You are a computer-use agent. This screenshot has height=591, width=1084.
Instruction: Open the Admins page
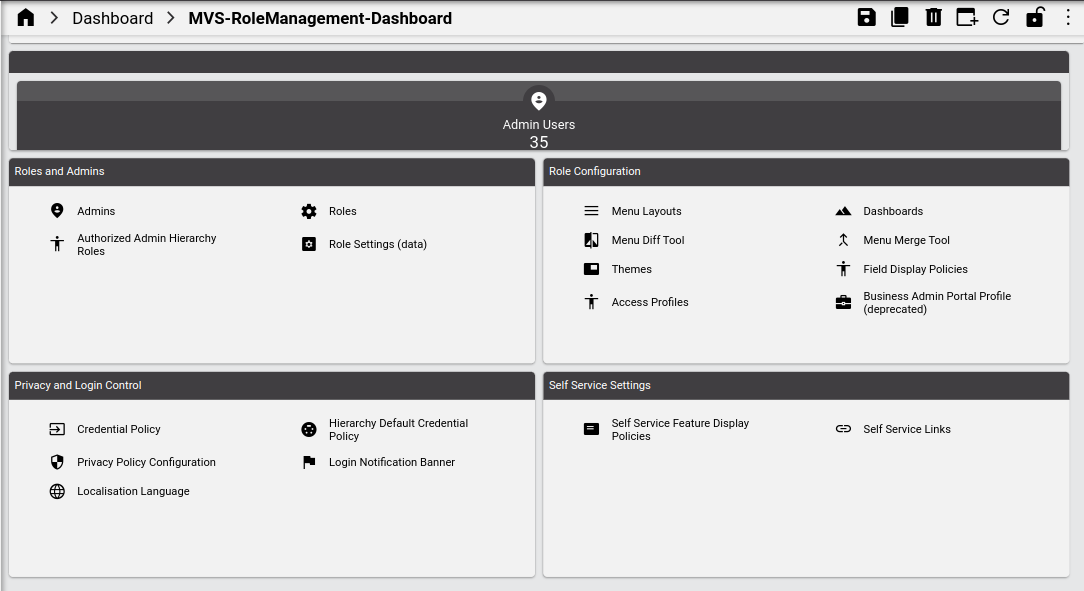coord(96,211)
